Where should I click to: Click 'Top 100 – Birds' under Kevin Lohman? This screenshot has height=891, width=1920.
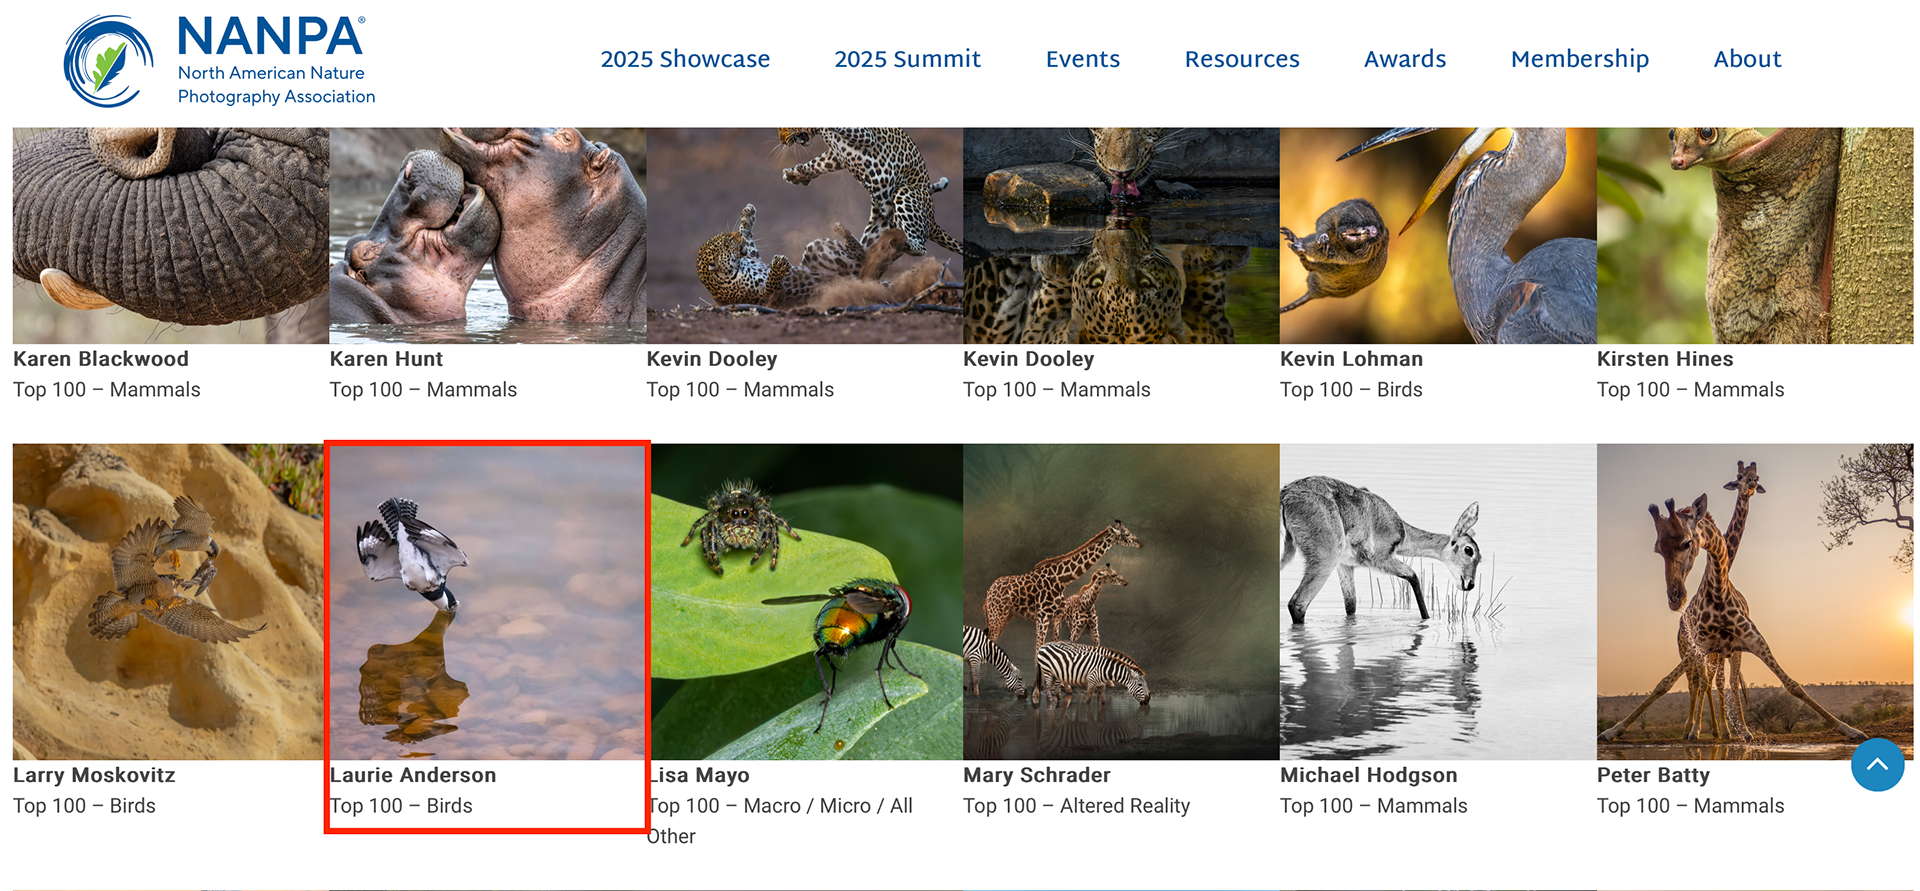pos(1351,390)
